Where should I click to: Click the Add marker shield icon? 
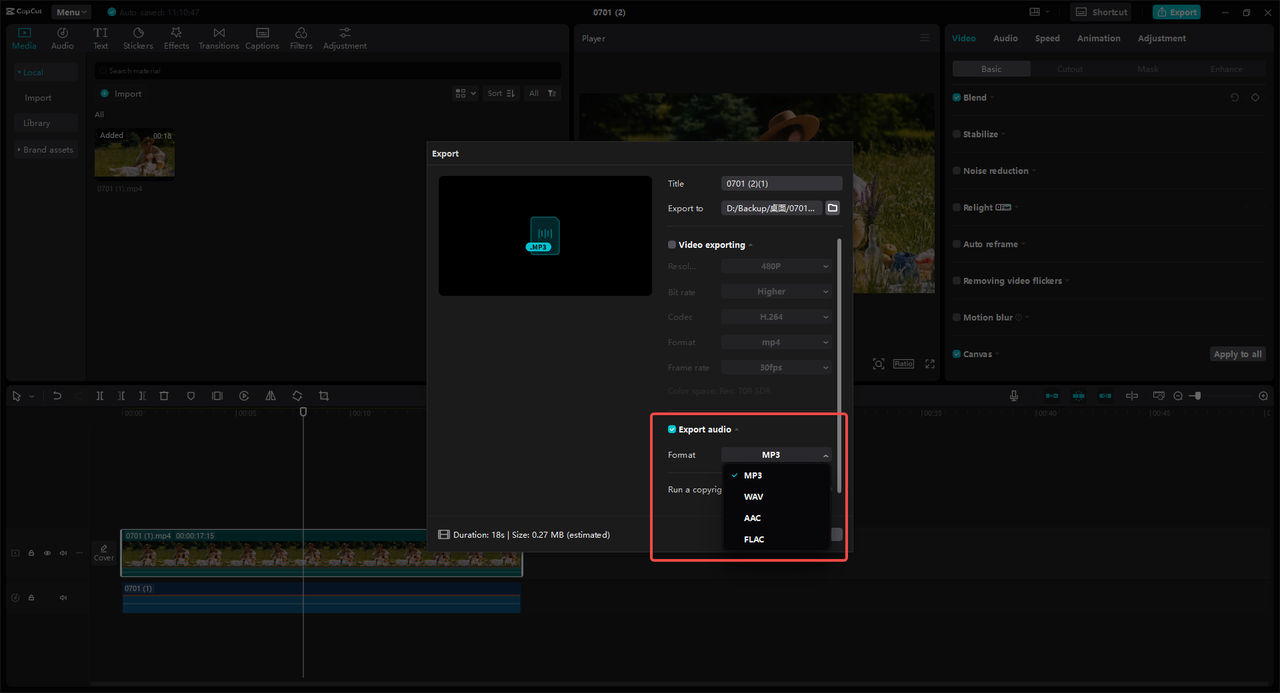pyautogui.click(x=191, y=396)
